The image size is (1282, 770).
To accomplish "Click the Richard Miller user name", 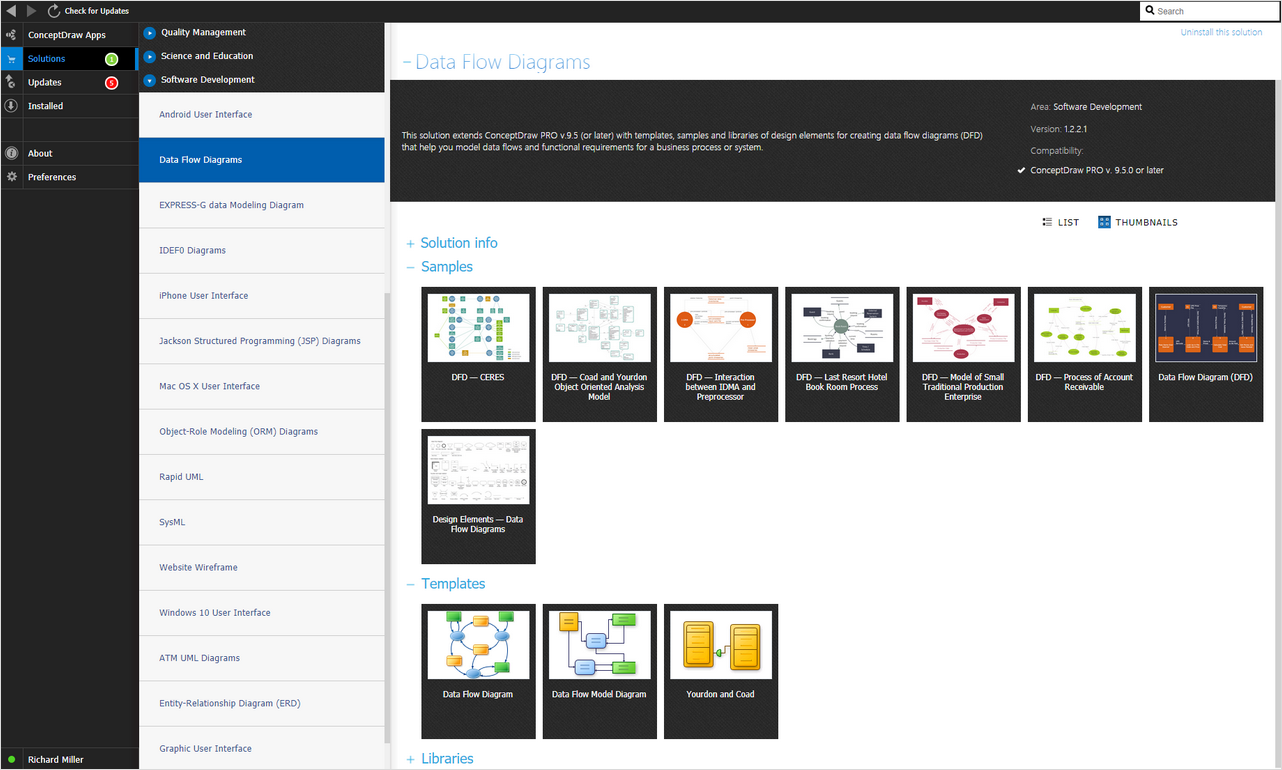I will [x=56, y=760].
